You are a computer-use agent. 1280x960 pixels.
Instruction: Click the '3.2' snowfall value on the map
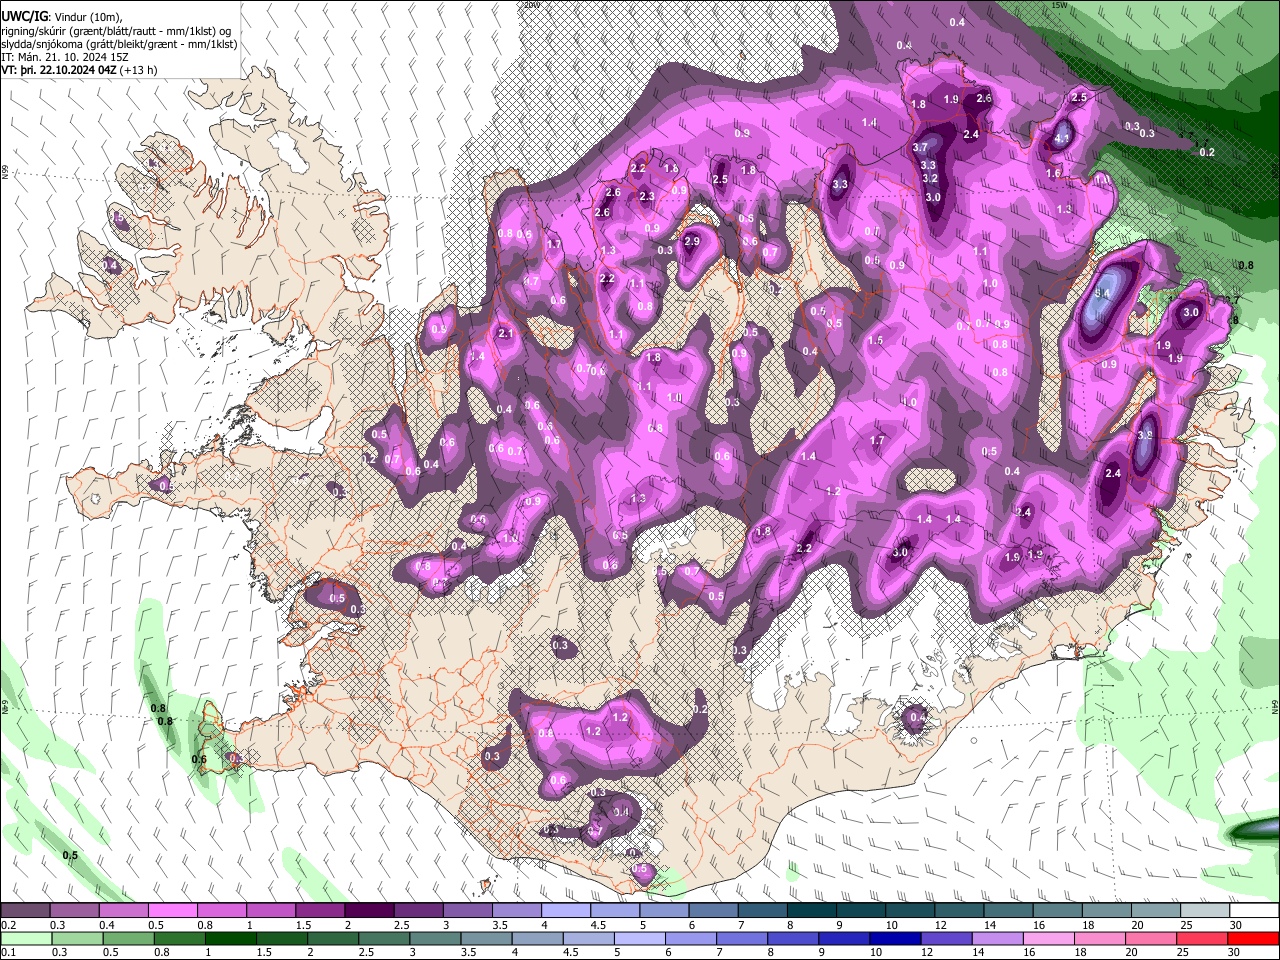929,178
